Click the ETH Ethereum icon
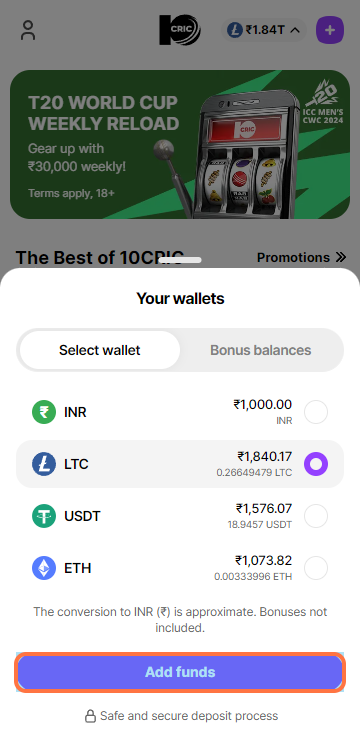The height and width of the screenshot is (740, 360). (x=44, y=568)
